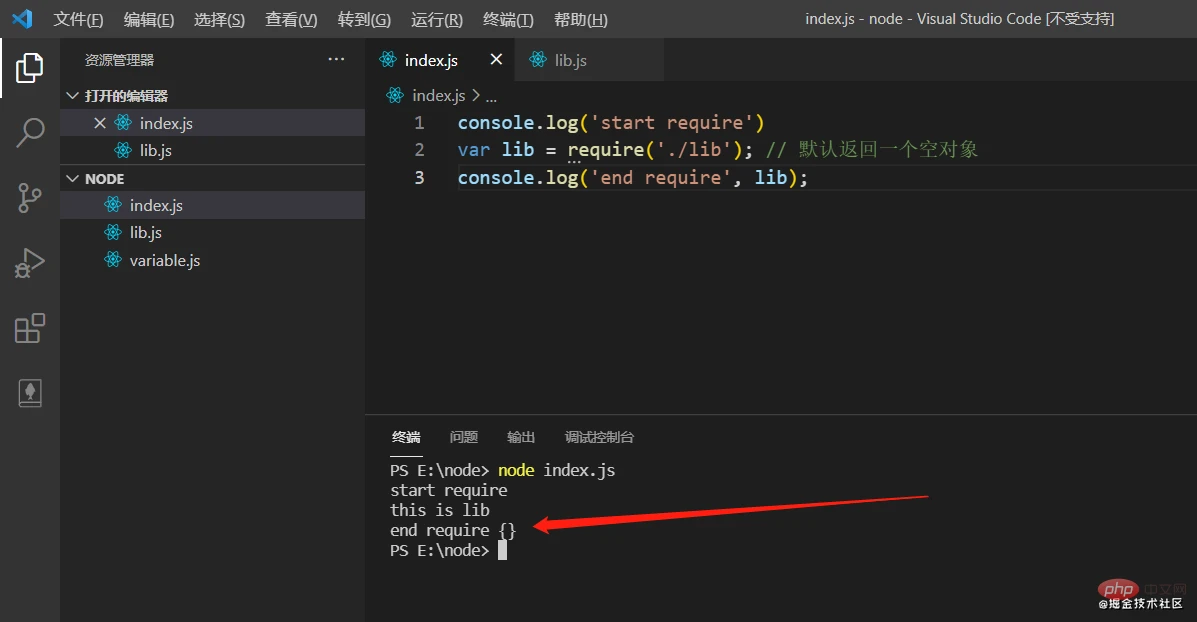This screenshot has width=1197, height=622.
Task: Close index.js in the open editors list
Action: (x=99, y=123)
